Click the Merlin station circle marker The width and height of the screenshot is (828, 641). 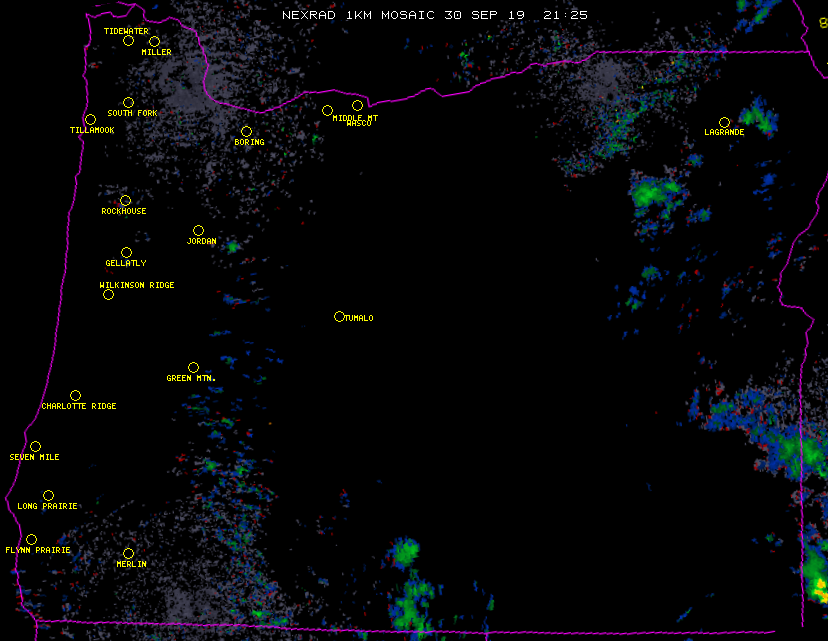pyautogui.click(x=128, y=553)
